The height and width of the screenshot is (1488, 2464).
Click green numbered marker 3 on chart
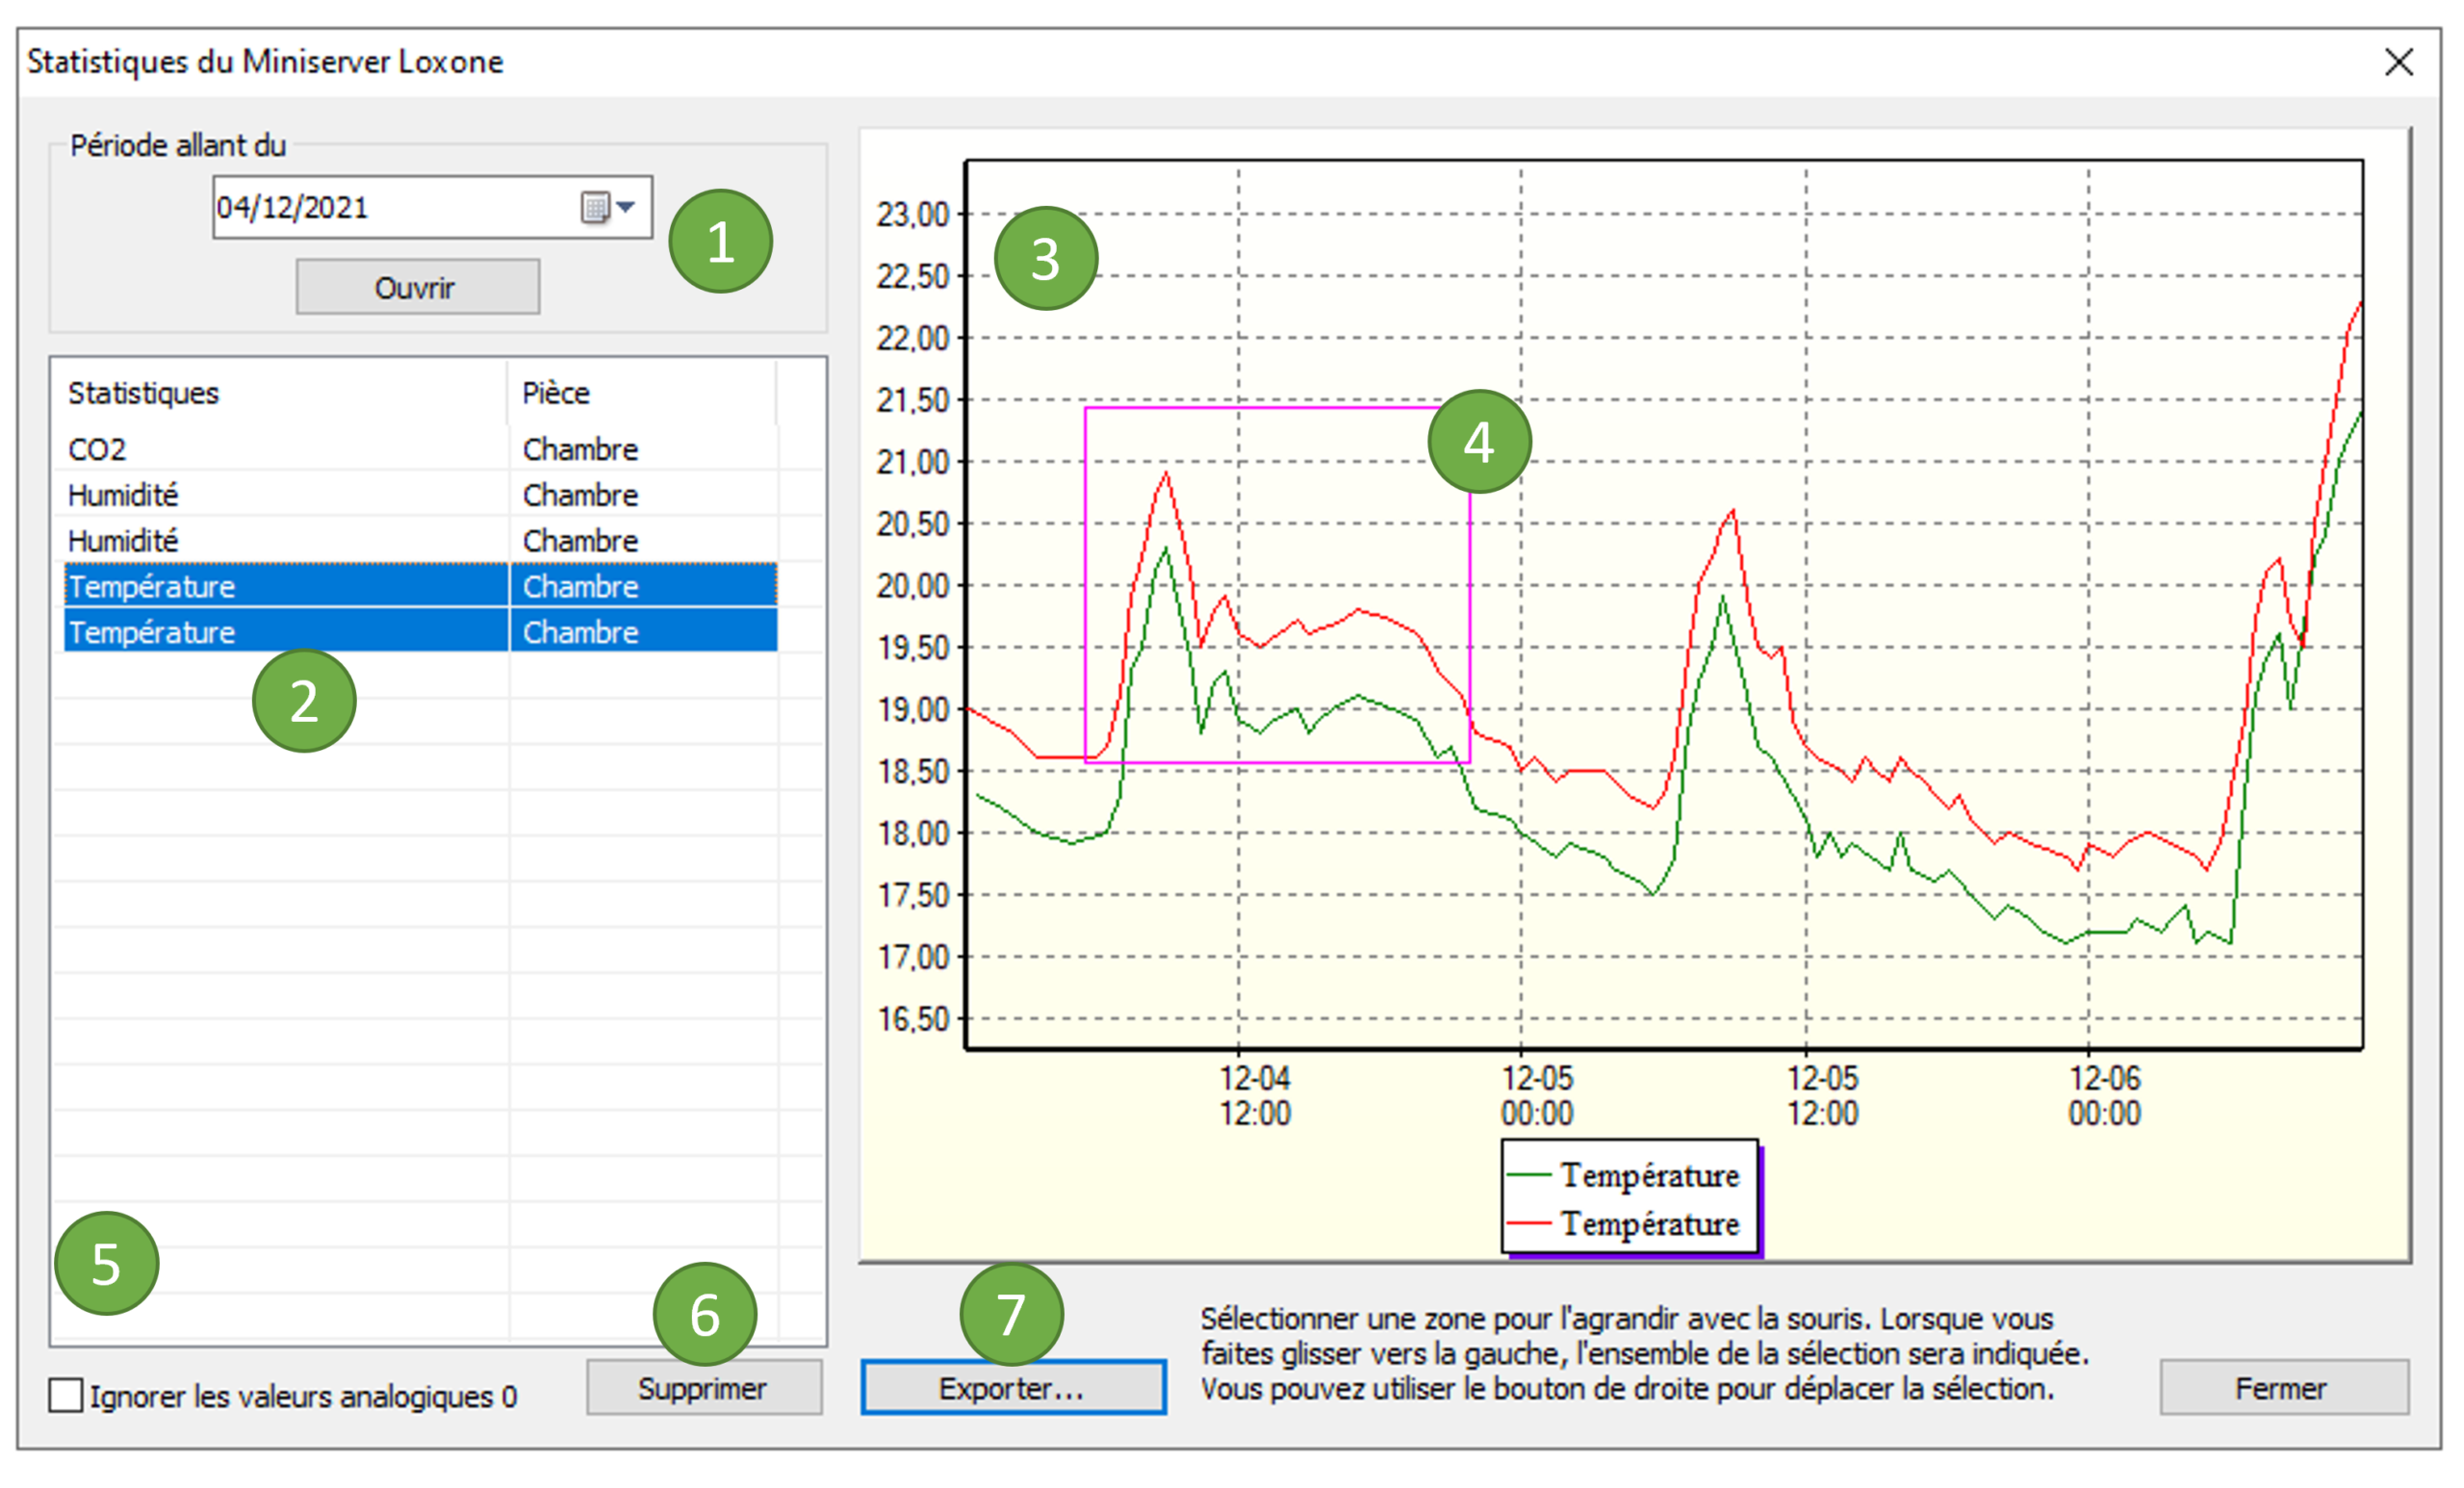1046,259
